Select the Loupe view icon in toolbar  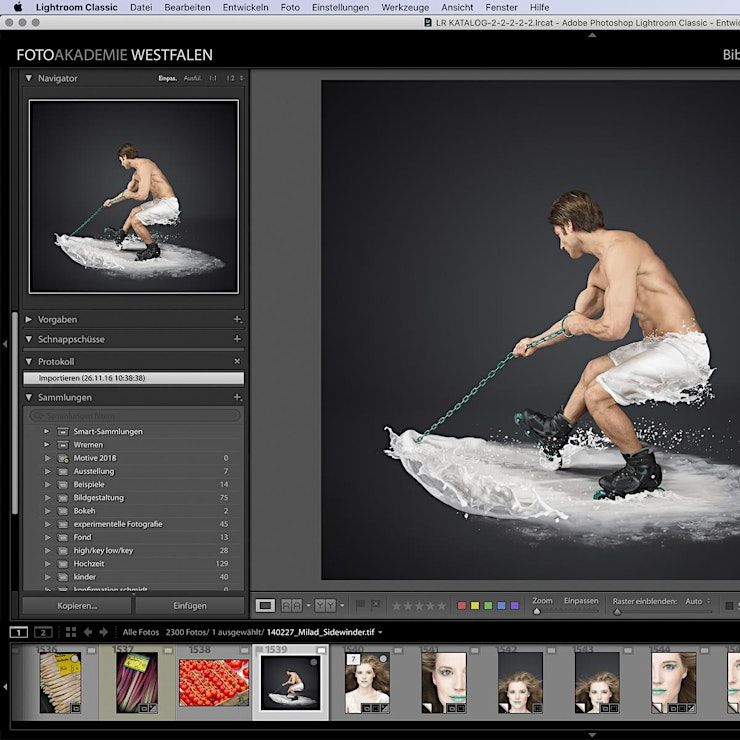tap(265, 605)
